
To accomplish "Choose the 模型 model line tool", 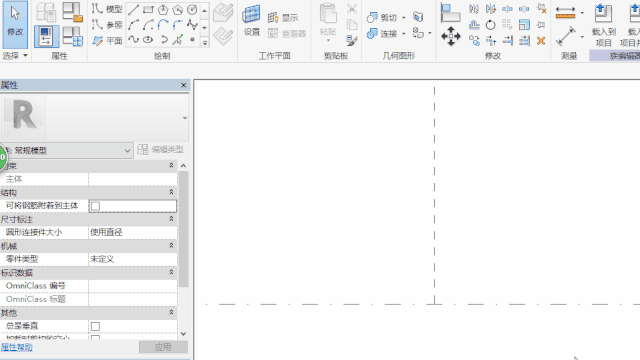I will click(107, 9).
